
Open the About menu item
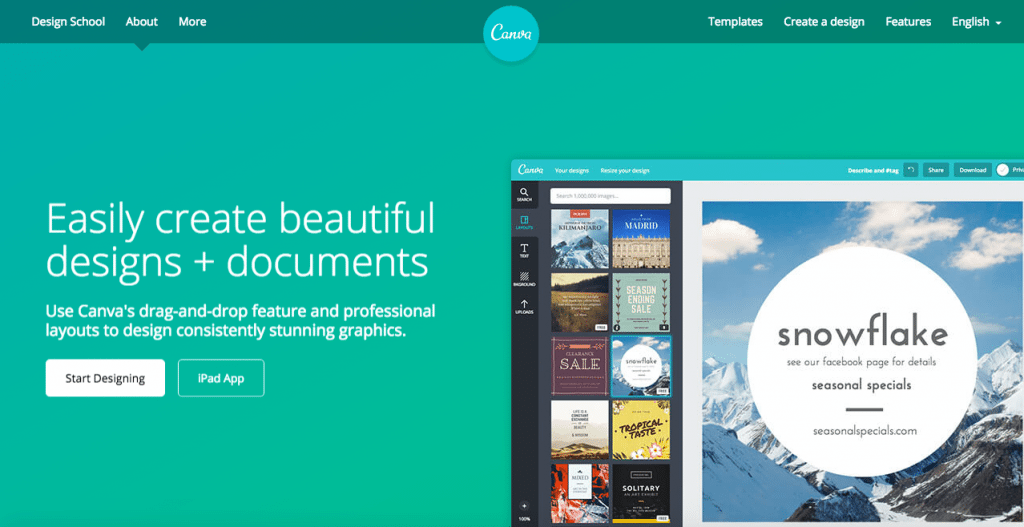pos(142,22)
